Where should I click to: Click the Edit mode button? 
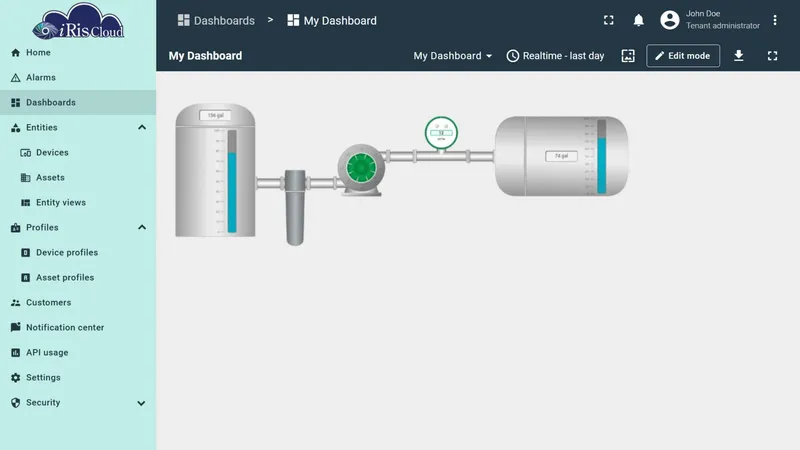point(683,56)
